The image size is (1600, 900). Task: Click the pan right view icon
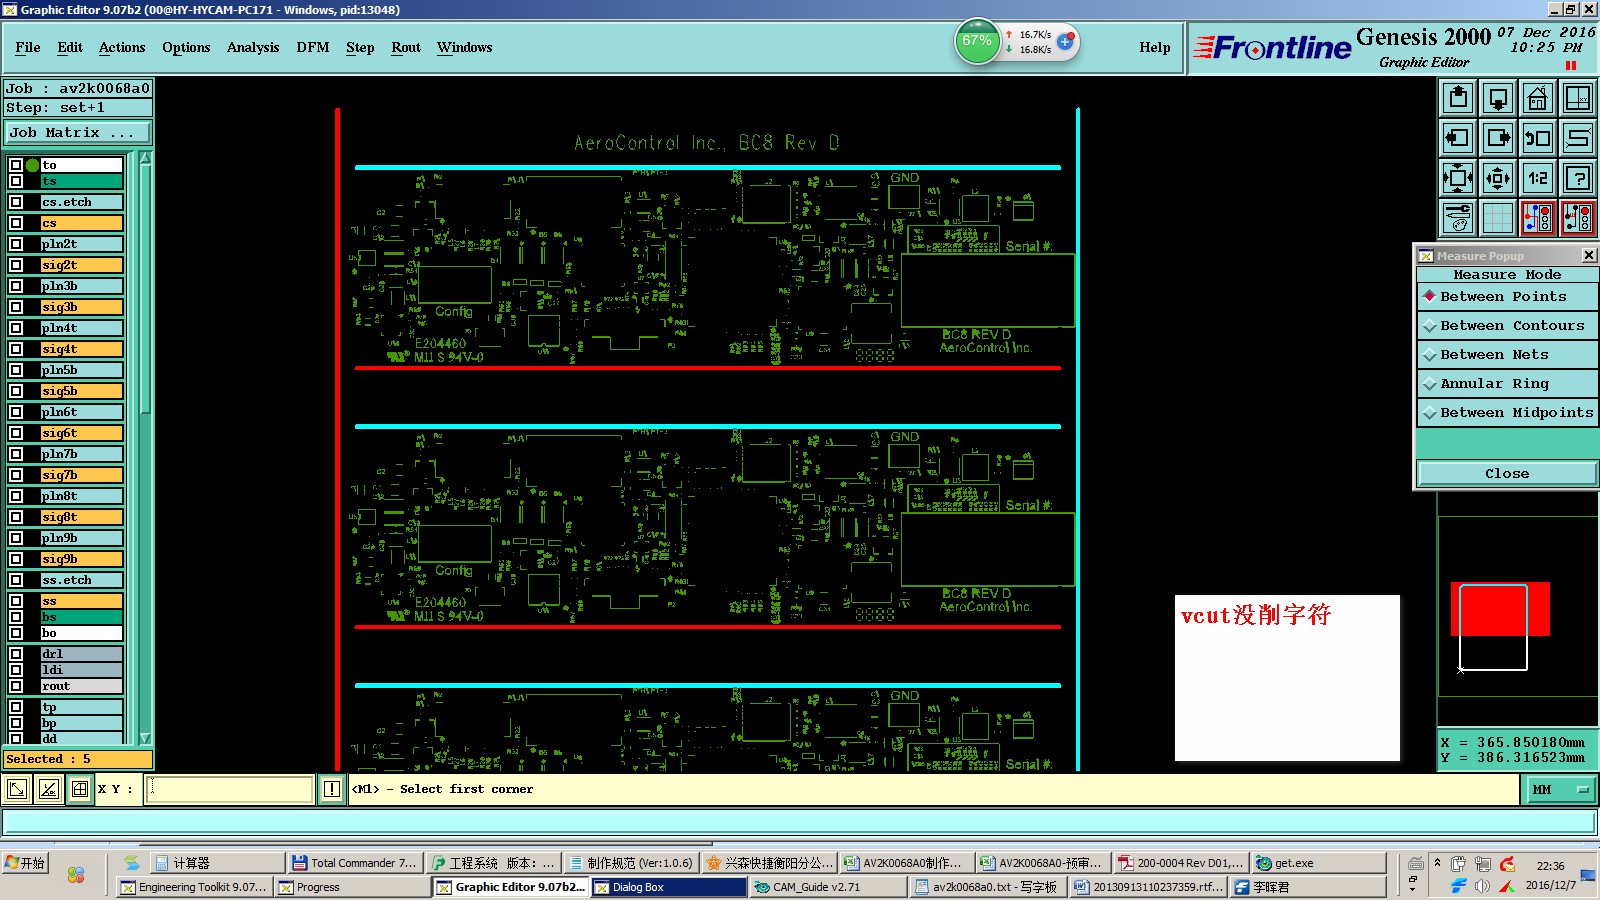pos(1498,138)
